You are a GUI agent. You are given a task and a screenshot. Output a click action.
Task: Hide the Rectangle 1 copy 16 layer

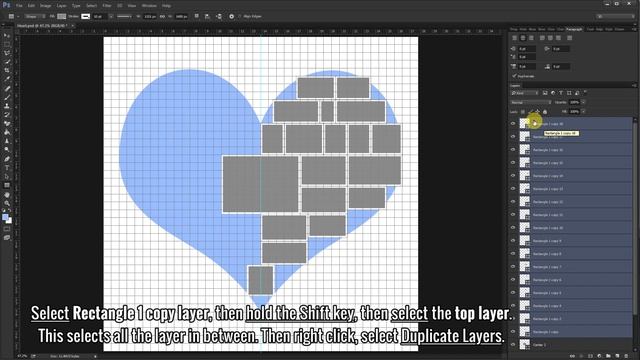(513, 150)
